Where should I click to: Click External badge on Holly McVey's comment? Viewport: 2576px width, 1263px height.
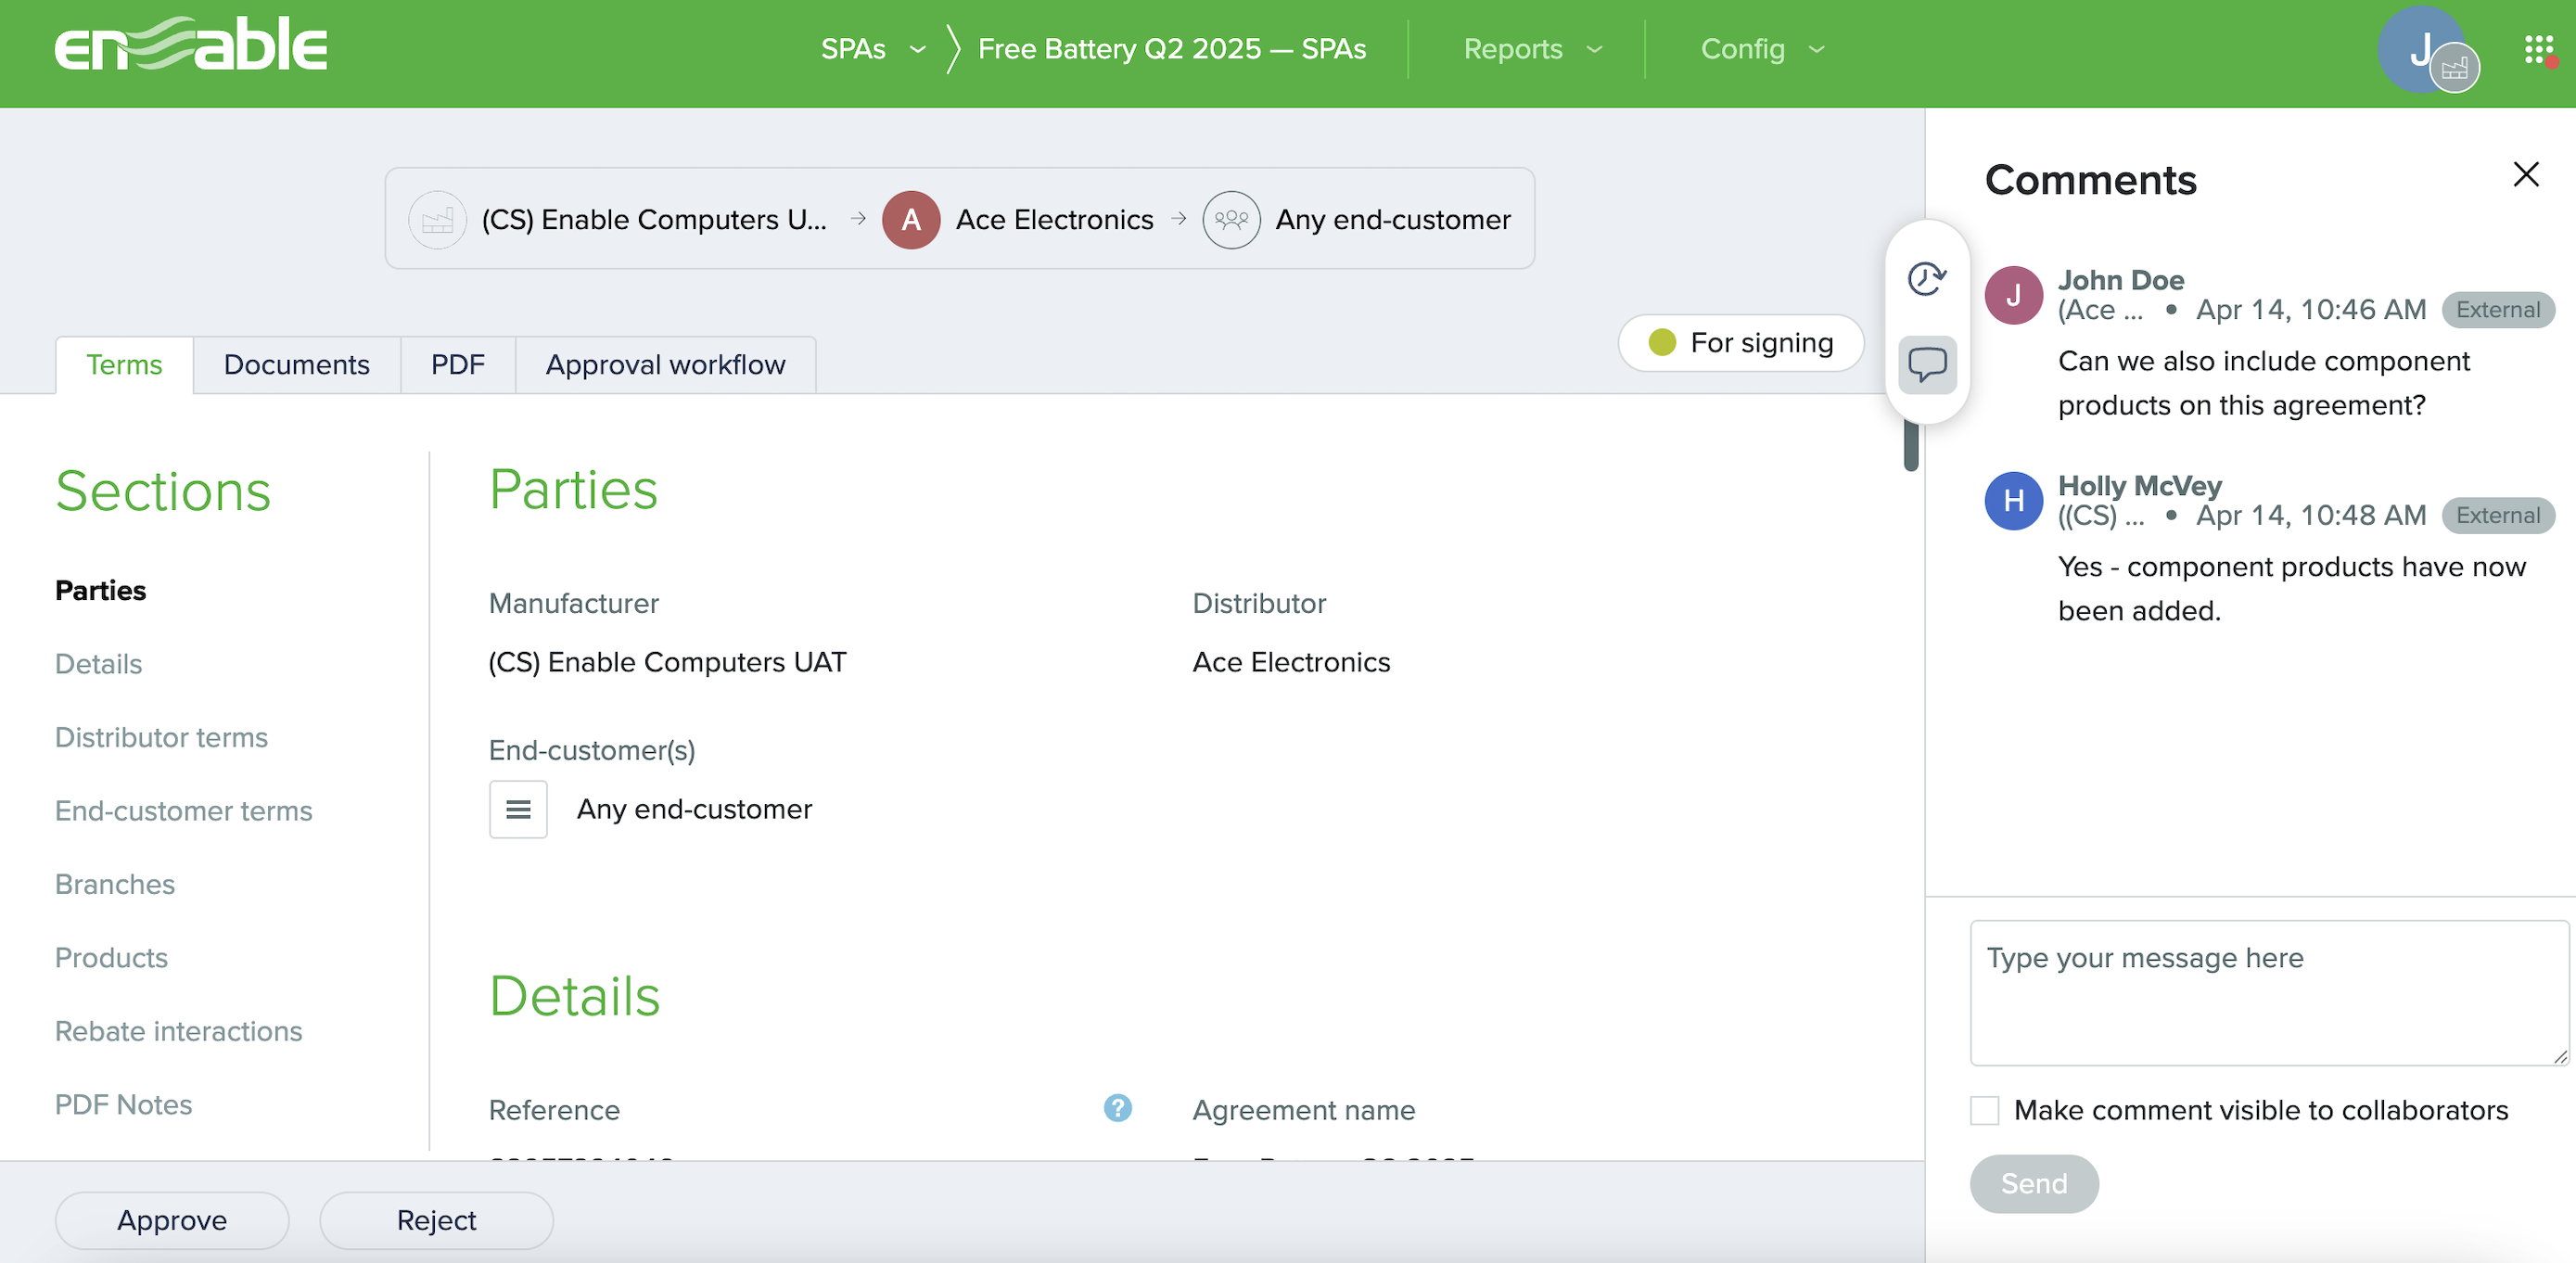(2497, 516)
